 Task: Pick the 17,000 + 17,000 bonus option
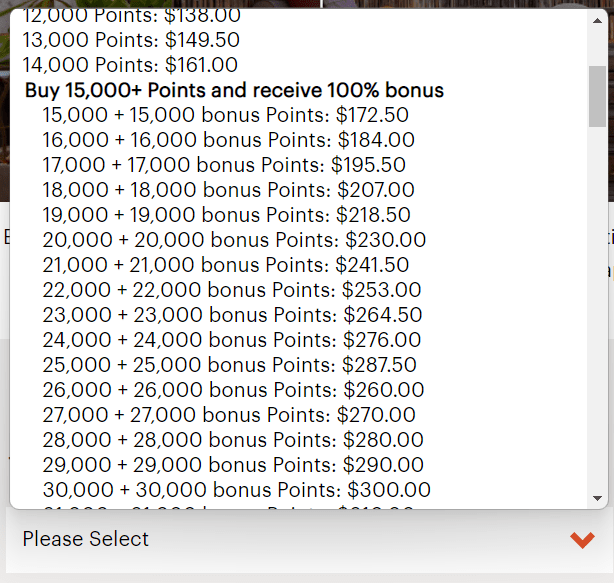[x=224, y=165]
